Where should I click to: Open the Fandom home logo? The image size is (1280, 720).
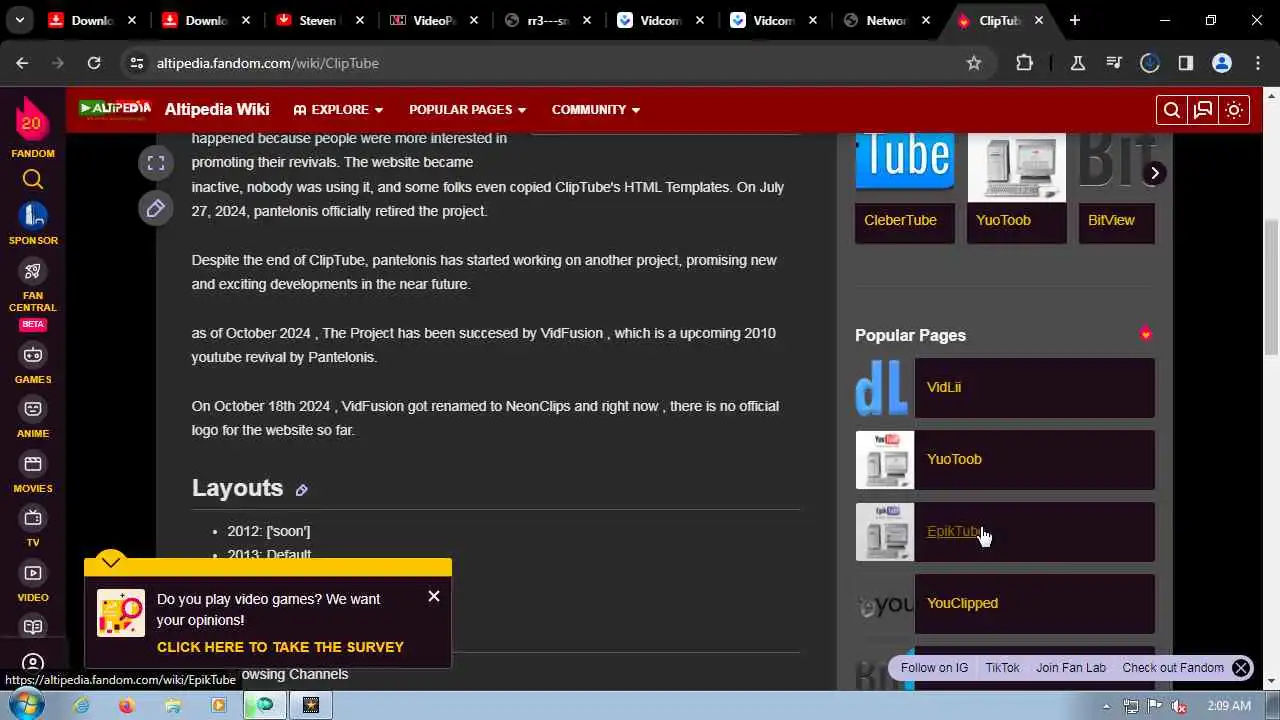pos(32,120)
